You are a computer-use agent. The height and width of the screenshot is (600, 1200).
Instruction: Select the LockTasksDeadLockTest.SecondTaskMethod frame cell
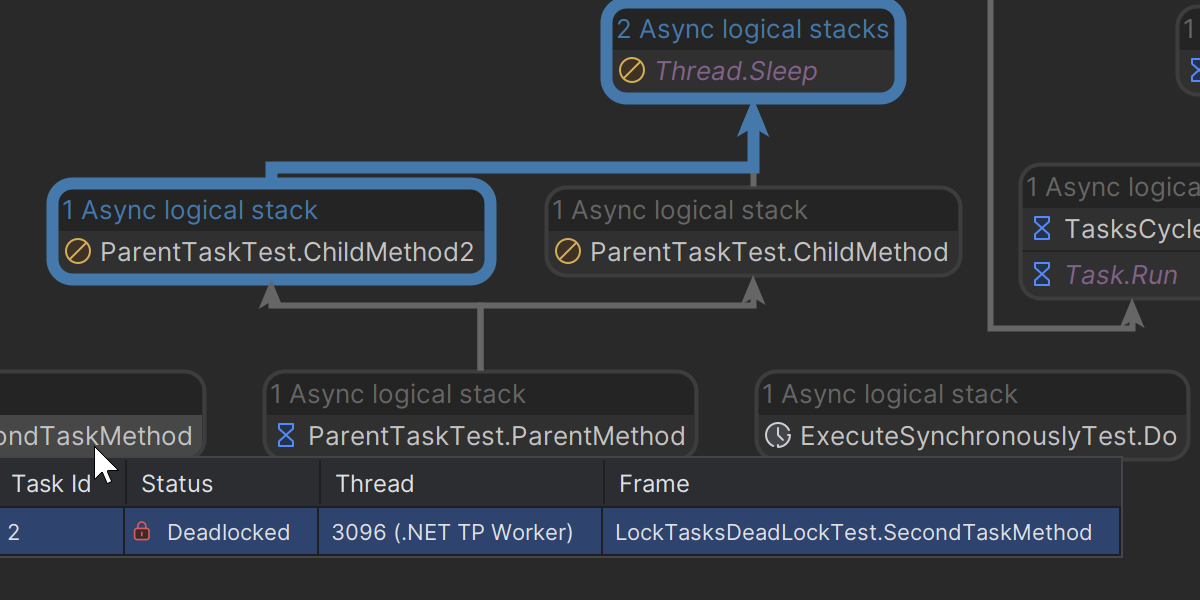853,532
